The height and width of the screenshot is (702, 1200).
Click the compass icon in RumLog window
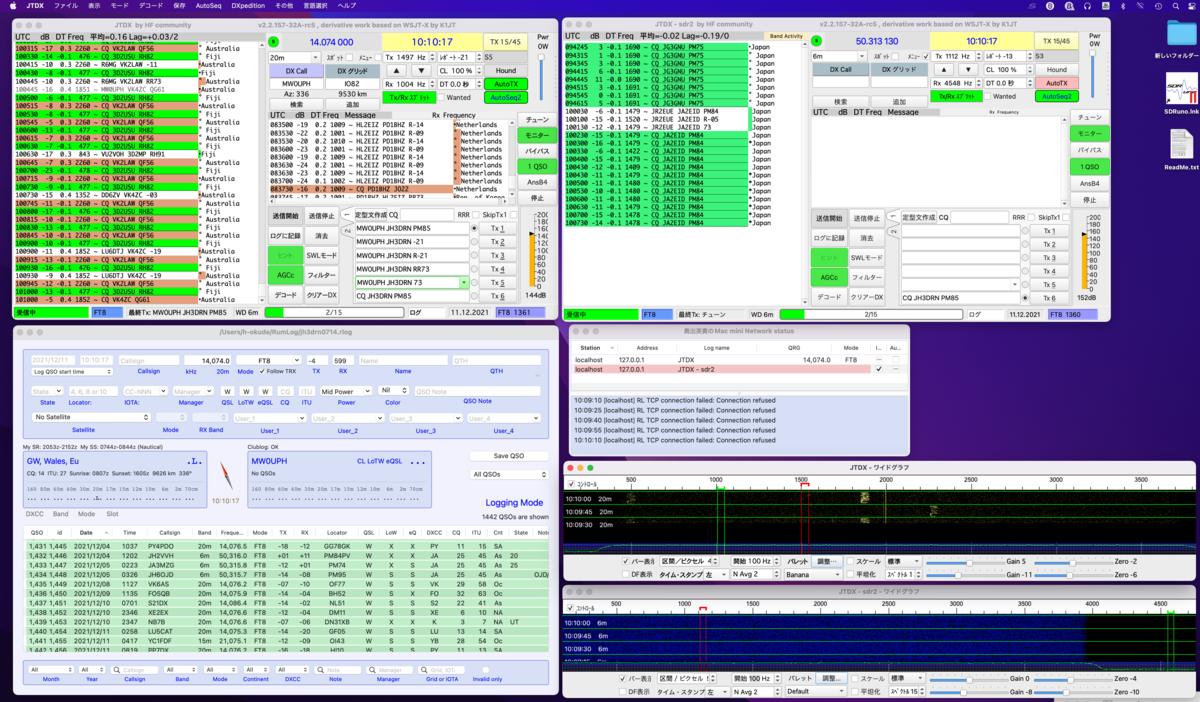pyautogui.click(x=226, y=477)
